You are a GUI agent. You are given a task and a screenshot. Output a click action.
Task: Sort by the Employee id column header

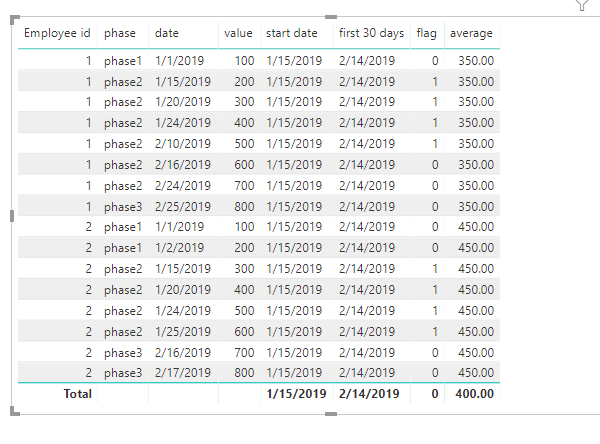(57, 33)
